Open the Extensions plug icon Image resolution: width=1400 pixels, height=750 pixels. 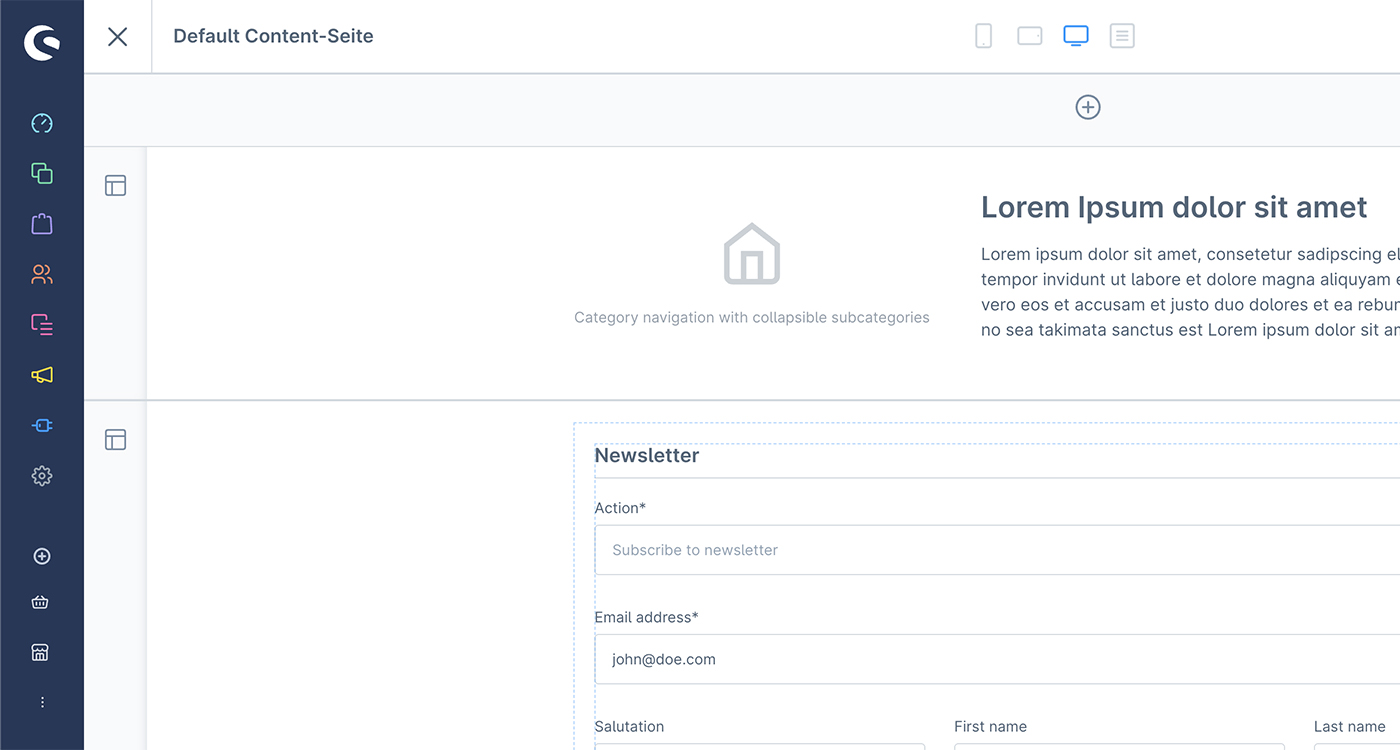point(42,425)
